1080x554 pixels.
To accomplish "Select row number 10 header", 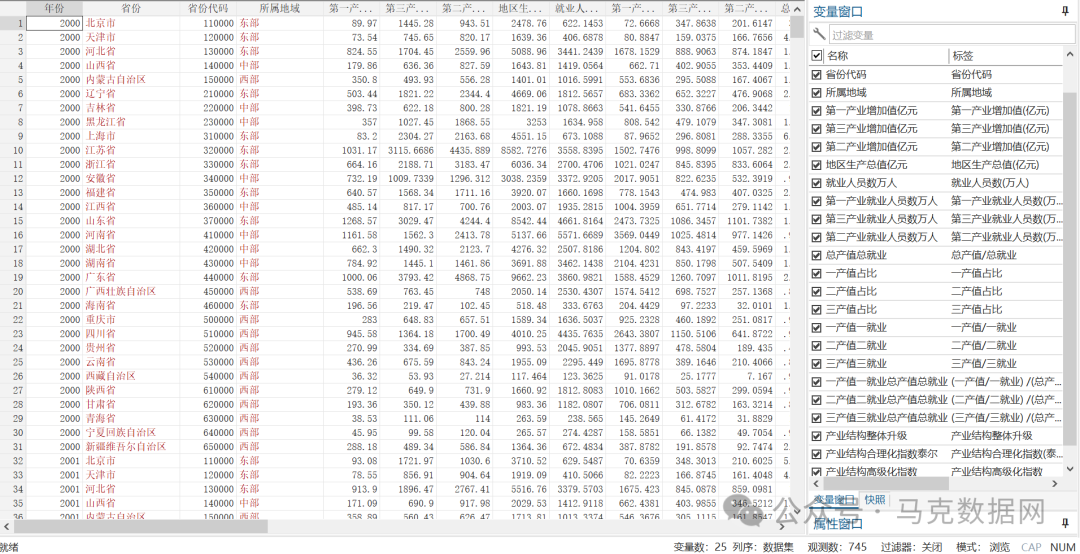I will pyautogui.click(x=13, y=150).
